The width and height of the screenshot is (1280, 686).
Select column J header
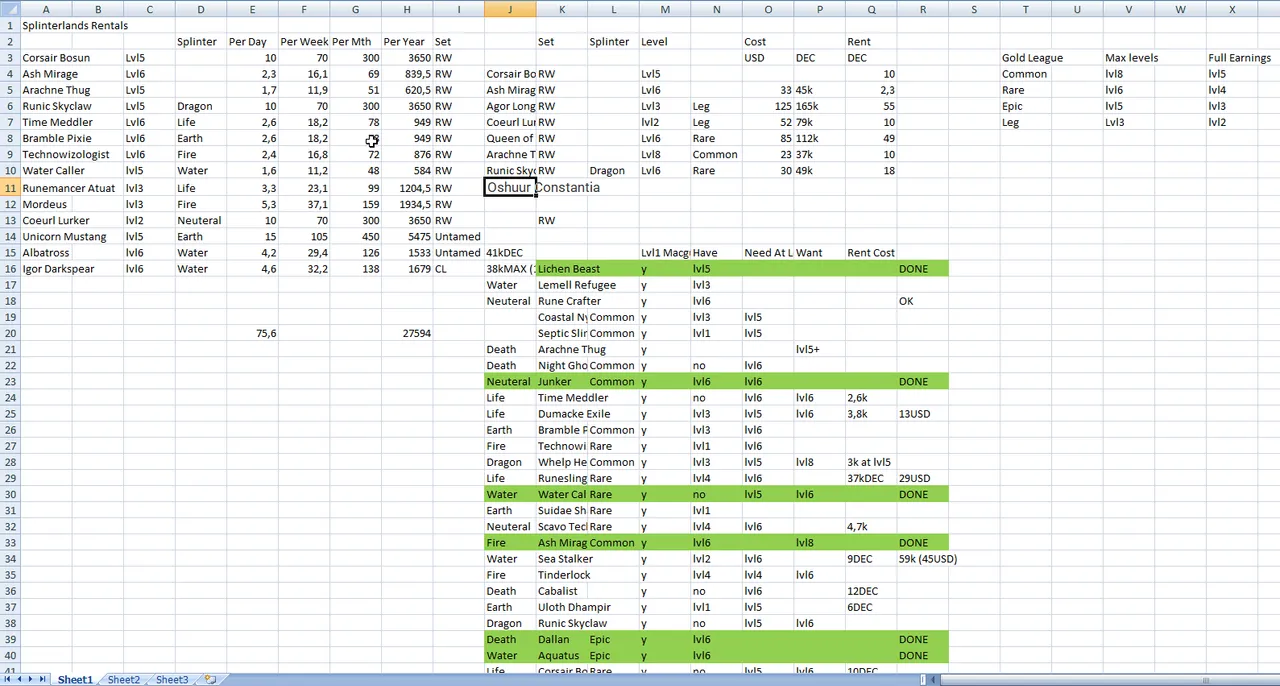pyautogui.click(x=510, y=9)
